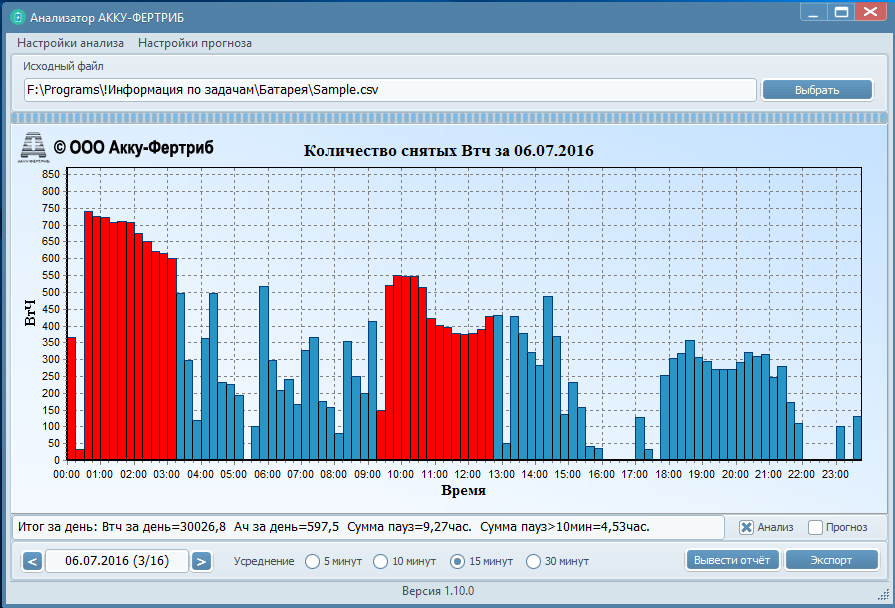The image size is (895, 608).
Task: Click the date field showing 06.07.2016
Action: [117, 561]
